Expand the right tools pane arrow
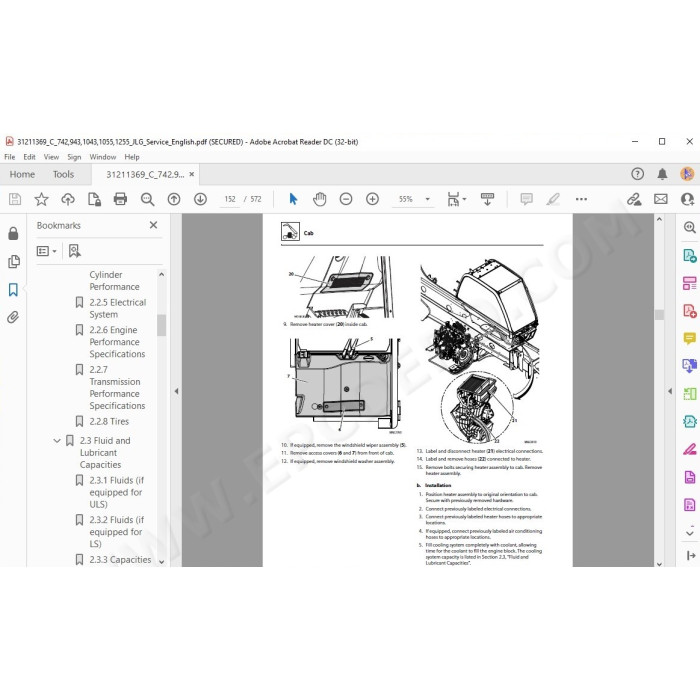The height and width of the screenshot is (700, 700). coord(670,391)
